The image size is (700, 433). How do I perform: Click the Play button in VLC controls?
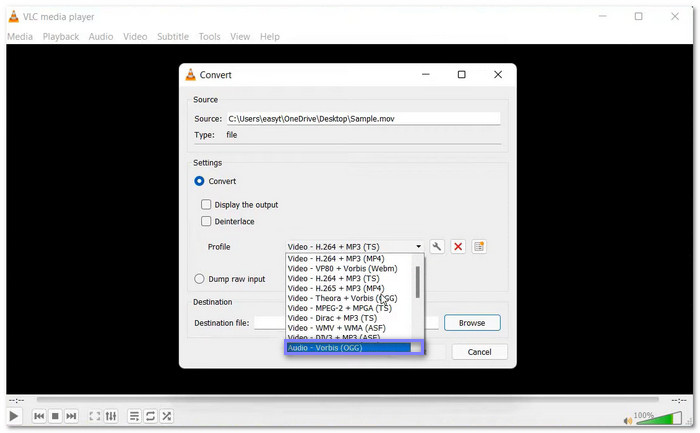click(x=13, y=416)
